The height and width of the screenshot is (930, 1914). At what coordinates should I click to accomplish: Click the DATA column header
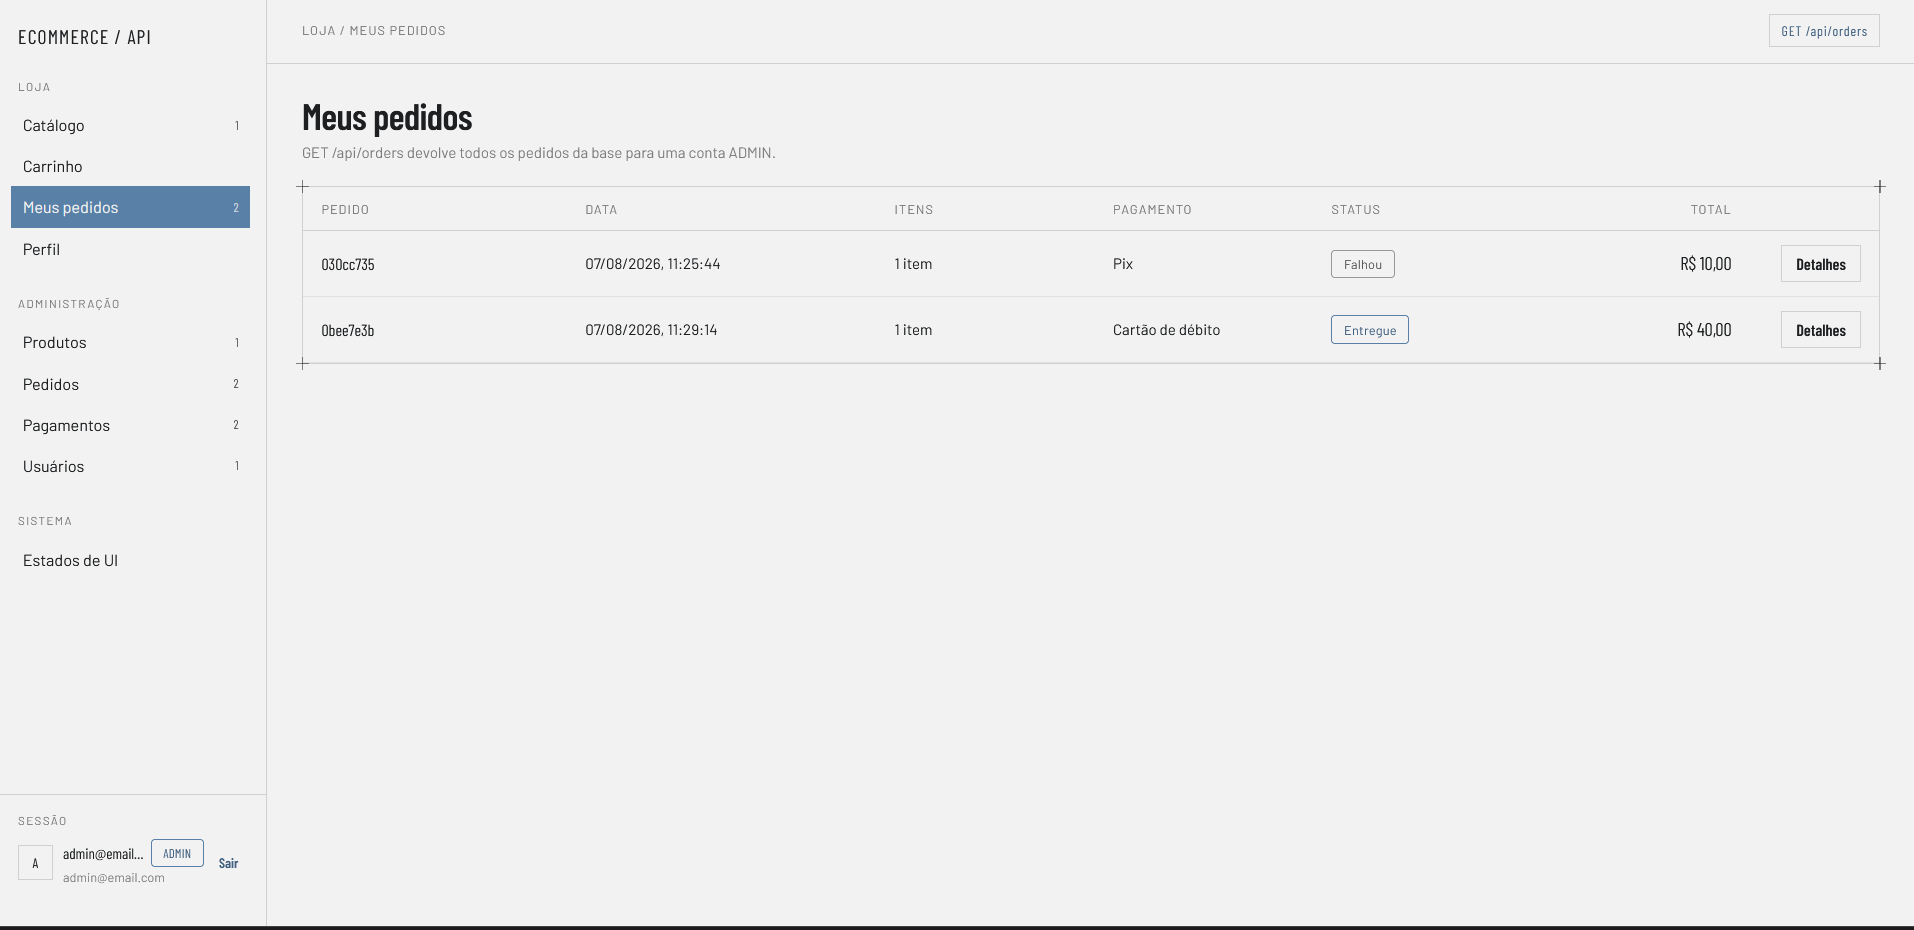pyautogui.click(x=601, y=210)
